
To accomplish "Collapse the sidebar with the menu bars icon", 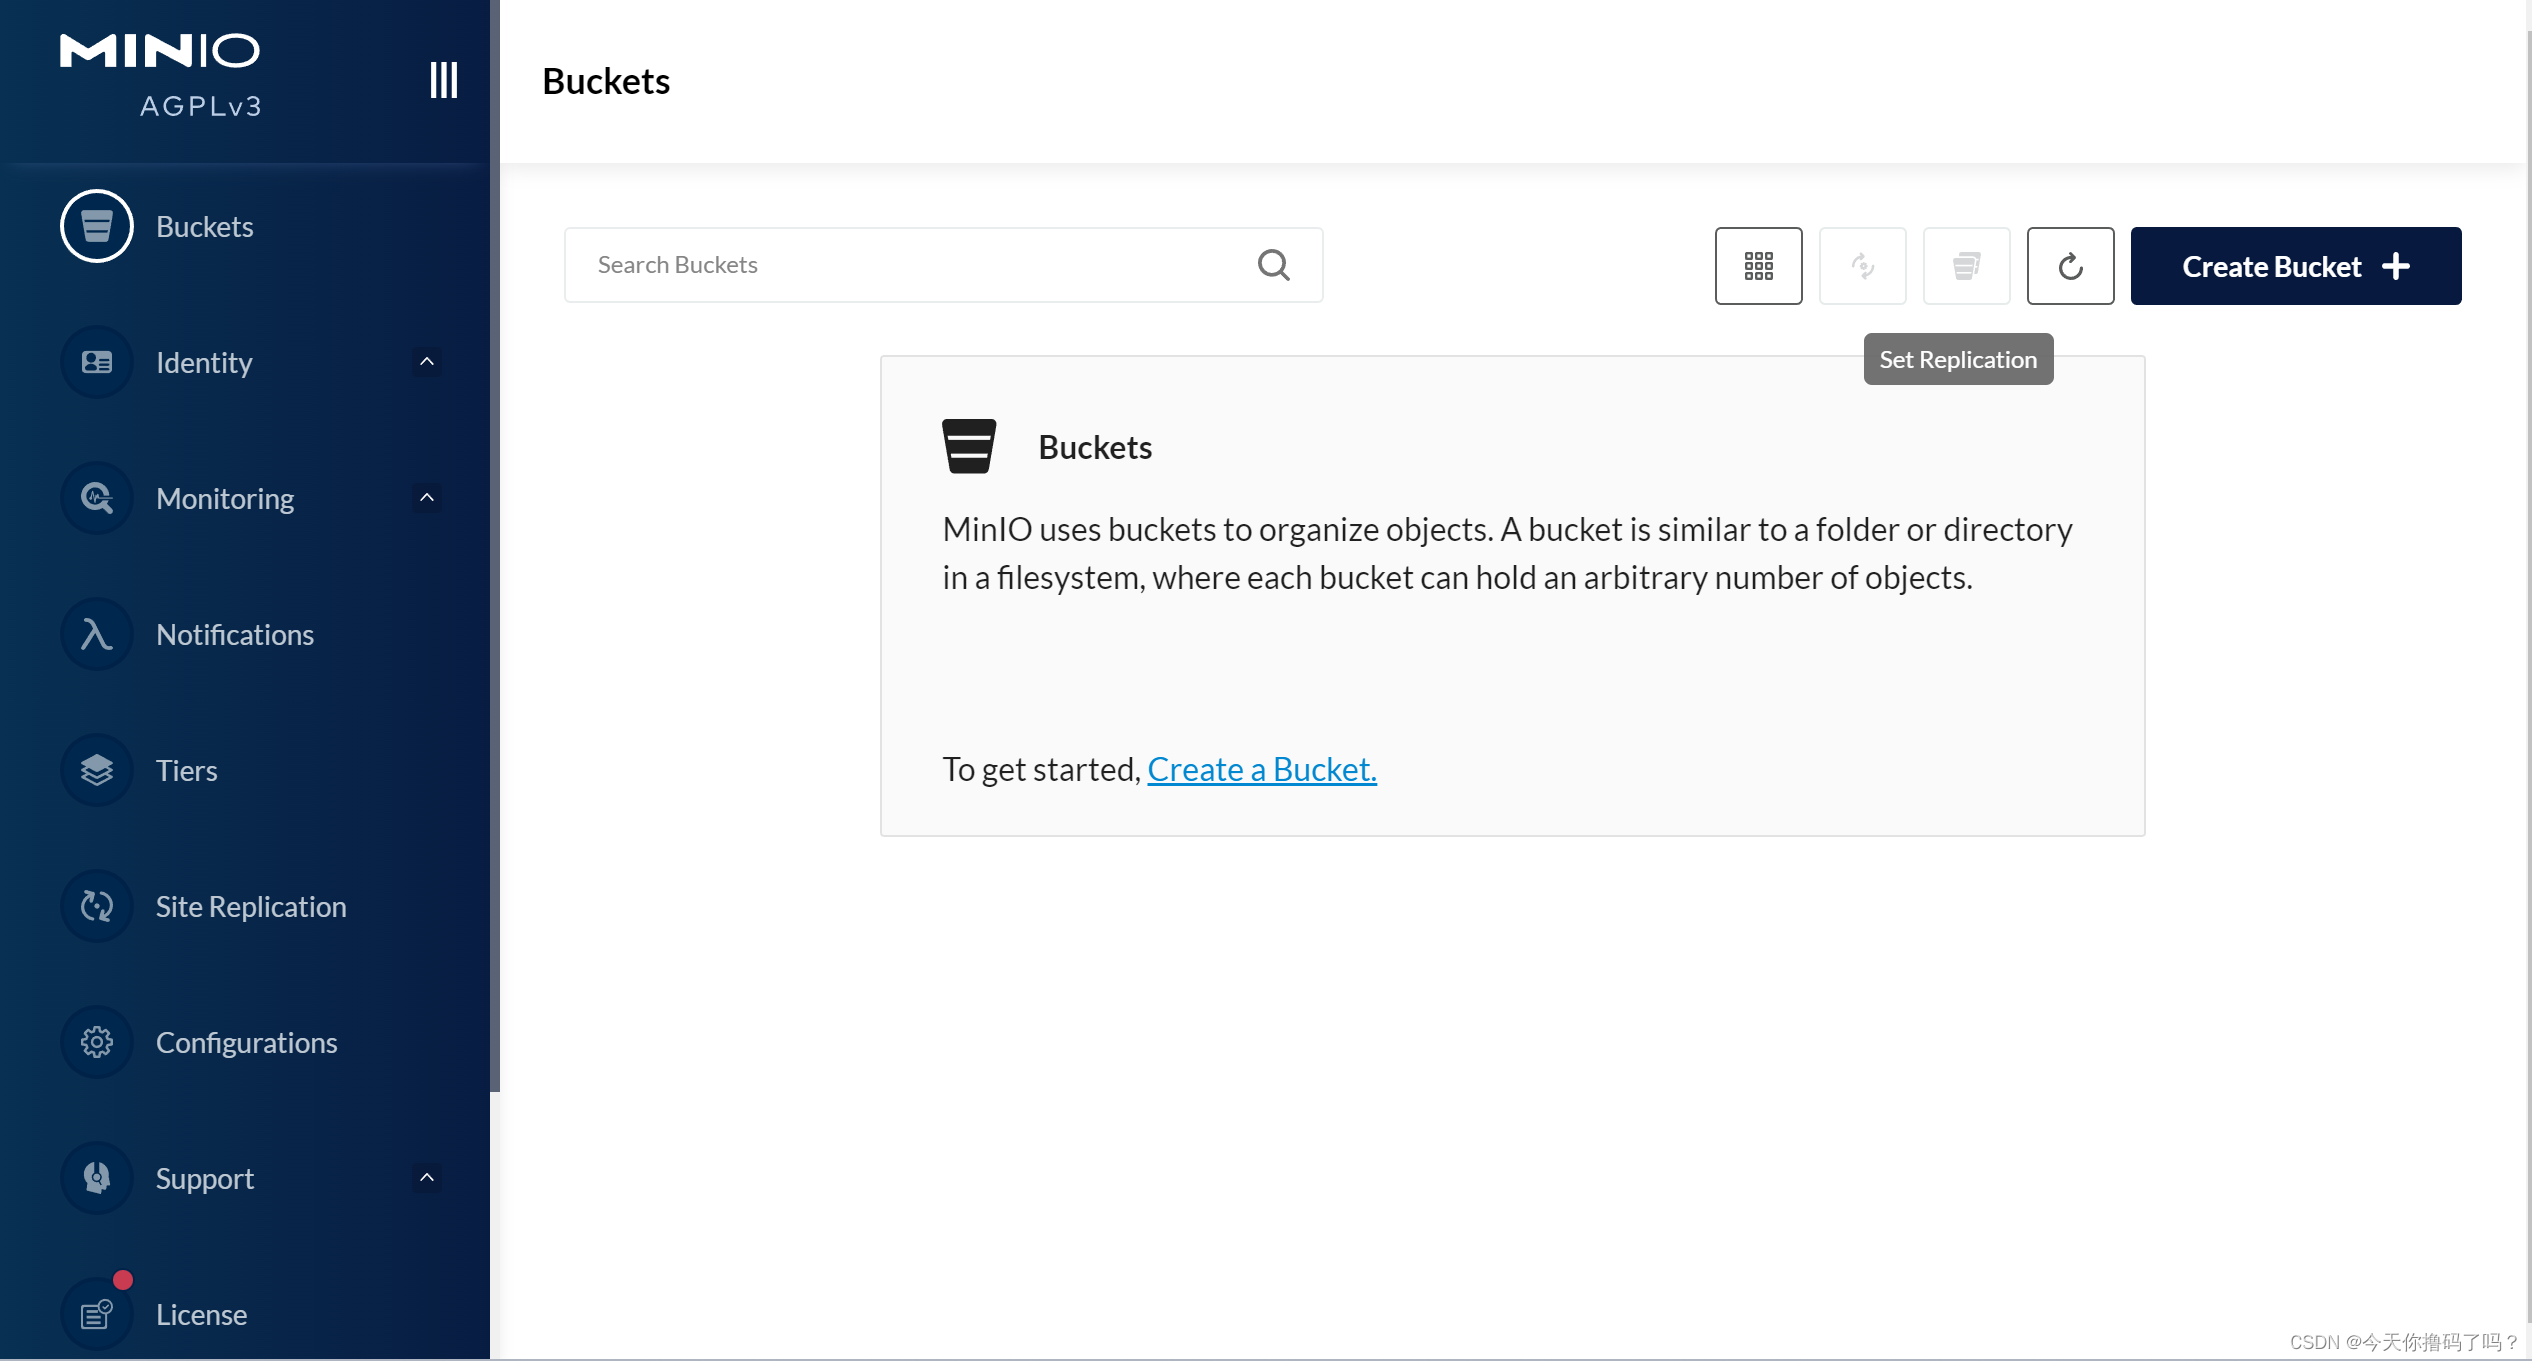I will pos(443,80).
